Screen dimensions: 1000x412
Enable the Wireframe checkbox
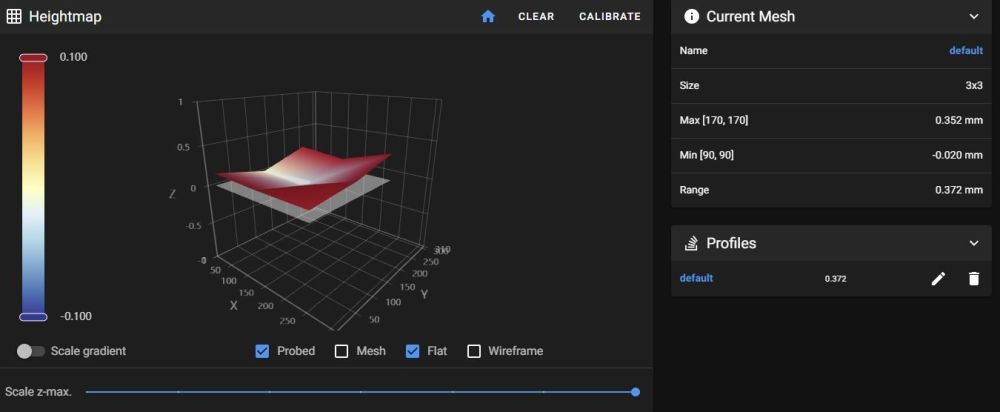coord(474,351)
